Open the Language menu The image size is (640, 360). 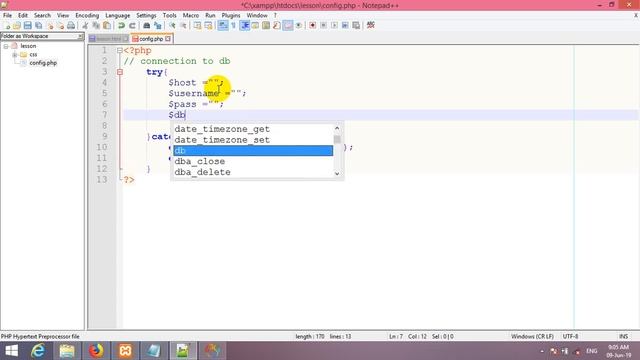[x=118, y=15]
